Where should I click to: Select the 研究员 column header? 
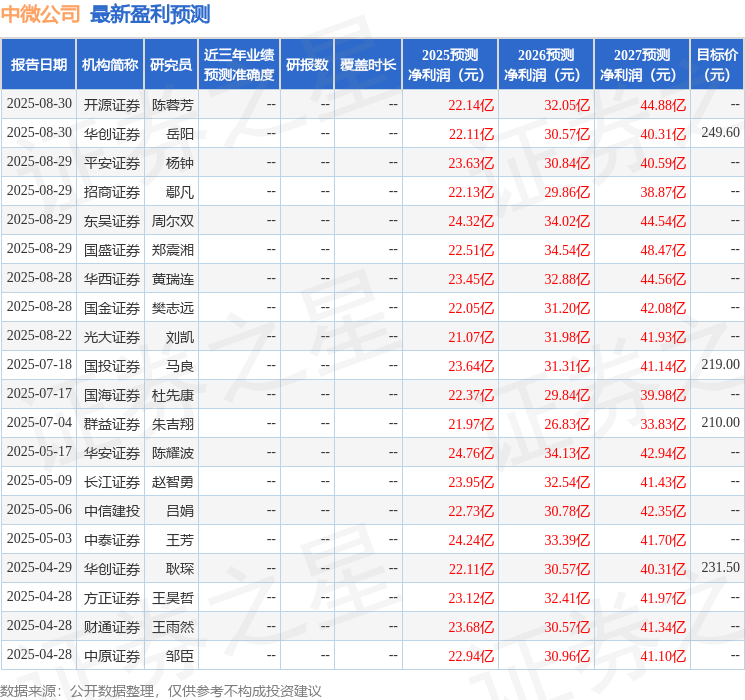[171, 65]
